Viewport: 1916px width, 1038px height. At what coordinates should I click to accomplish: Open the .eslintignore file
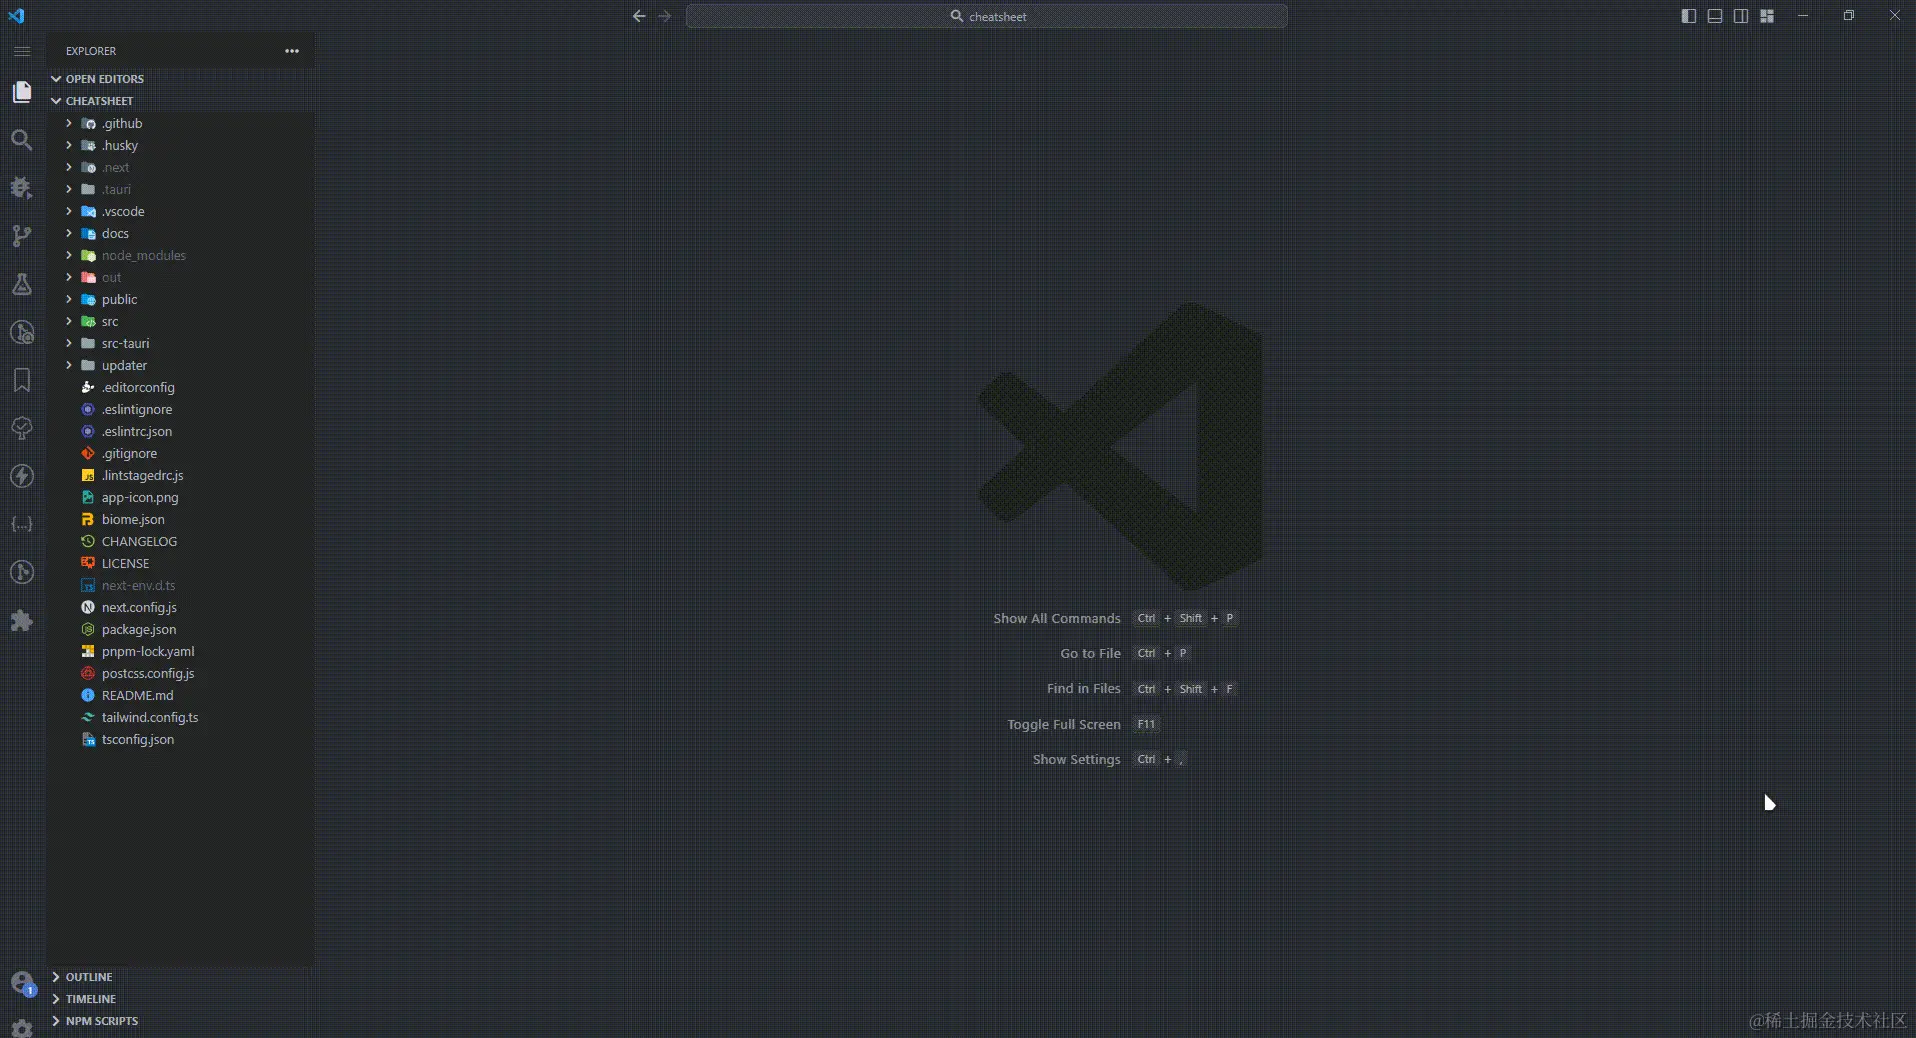tap(180, 409)
